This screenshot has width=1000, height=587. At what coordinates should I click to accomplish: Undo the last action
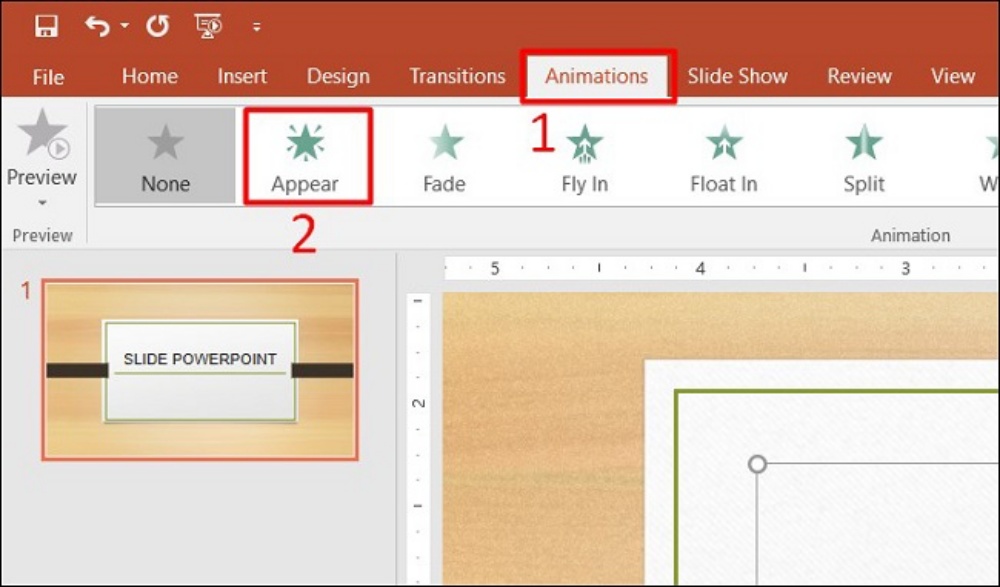[x=98, y=26]
